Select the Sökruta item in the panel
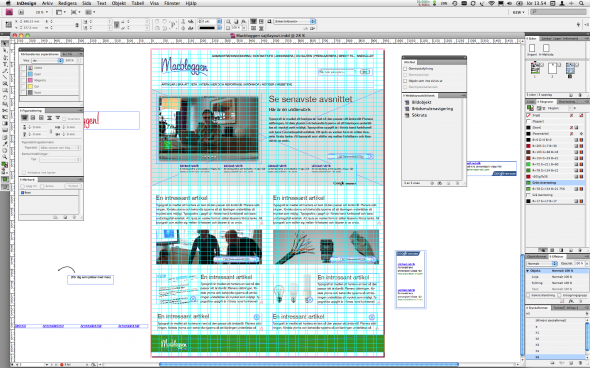The image size is (590, 368). pos(419,115)
